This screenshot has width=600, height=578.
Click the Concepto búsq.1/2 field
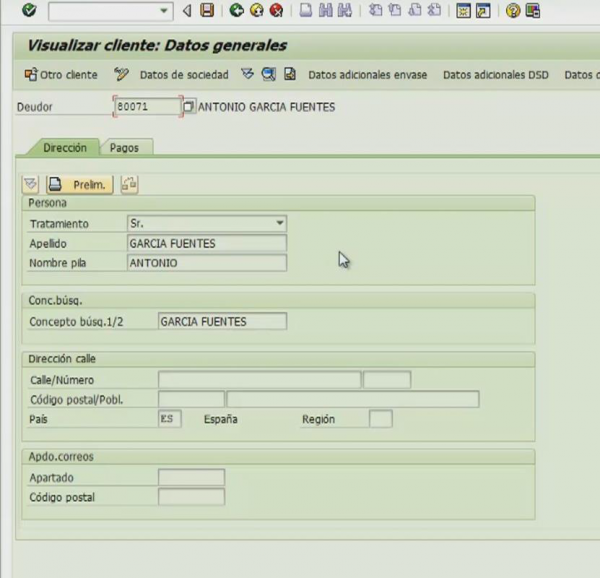(222, 321)
